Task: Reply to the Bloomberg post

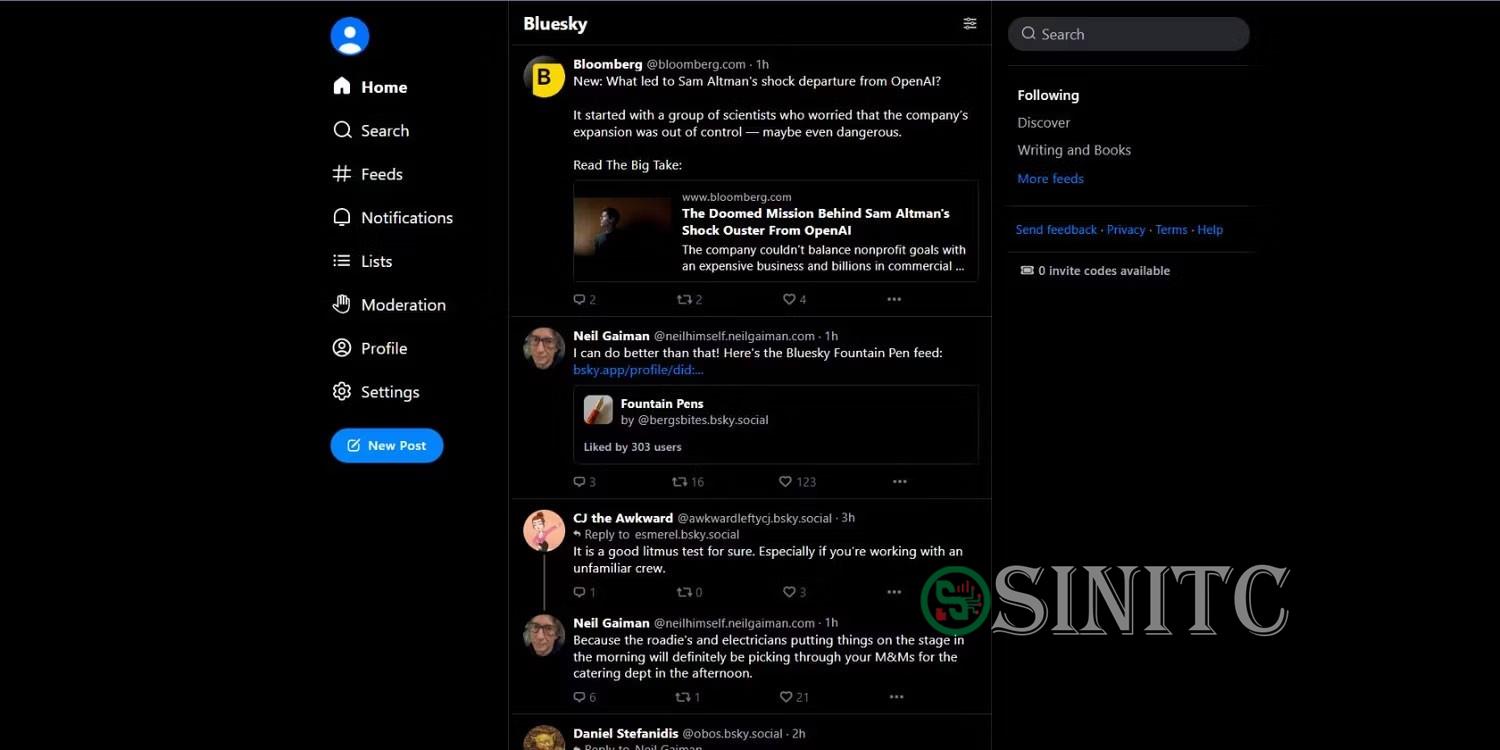Action: click(584, 299)
